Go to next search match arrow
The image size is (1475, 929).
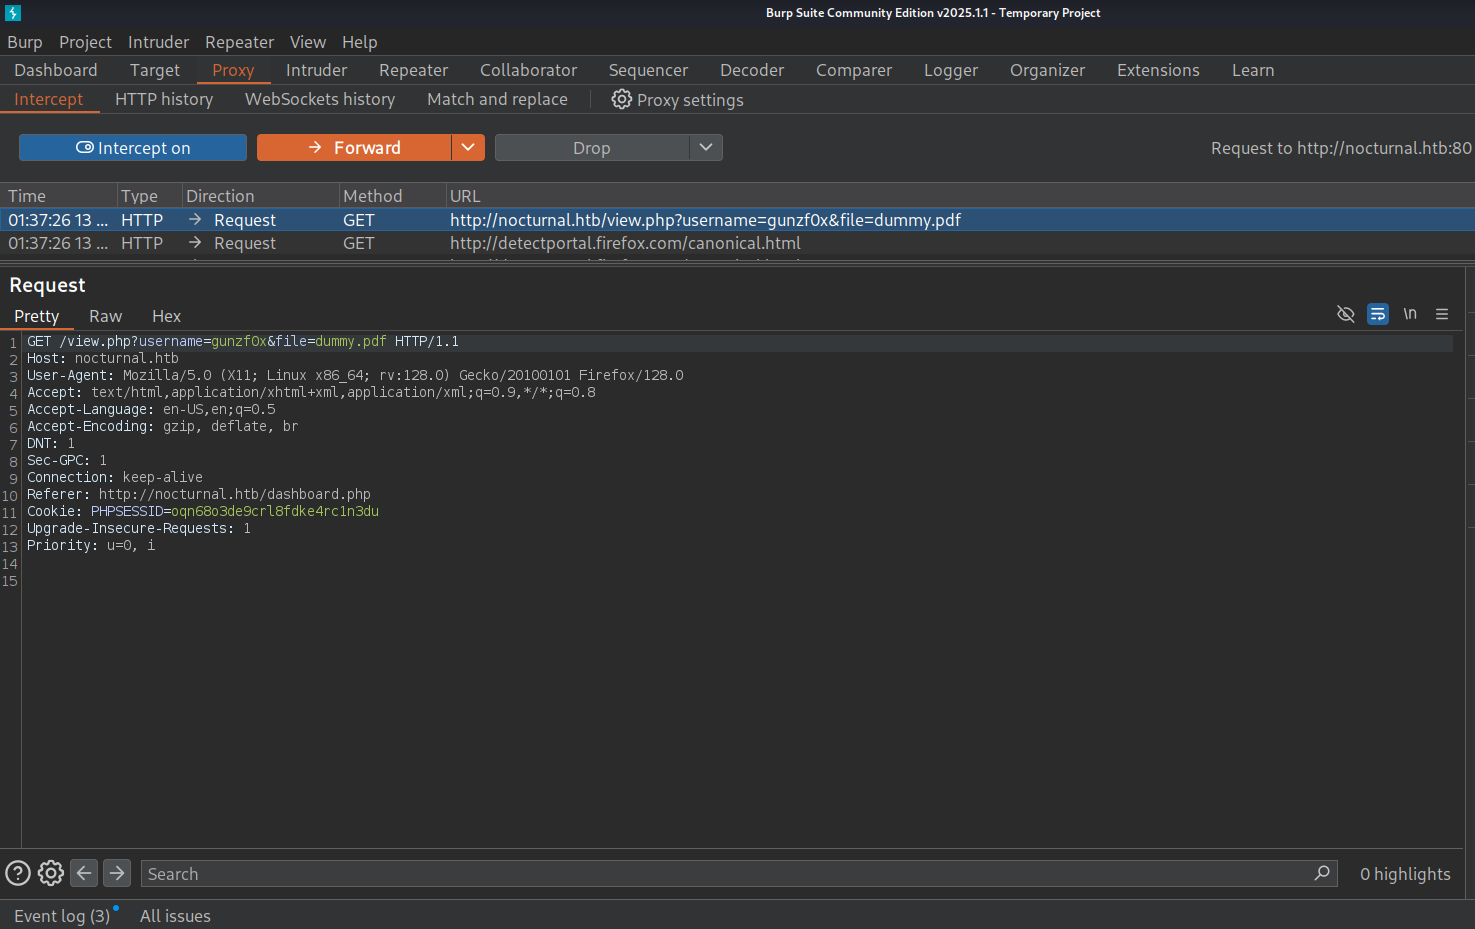117,873
